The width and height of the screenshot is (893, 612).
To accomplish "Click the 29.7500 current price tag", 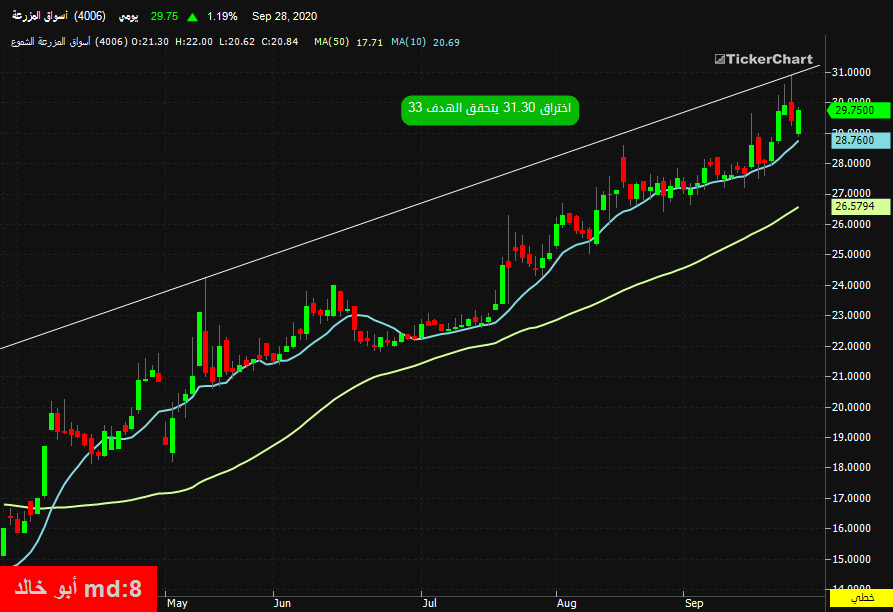I will tap(858, 110).
